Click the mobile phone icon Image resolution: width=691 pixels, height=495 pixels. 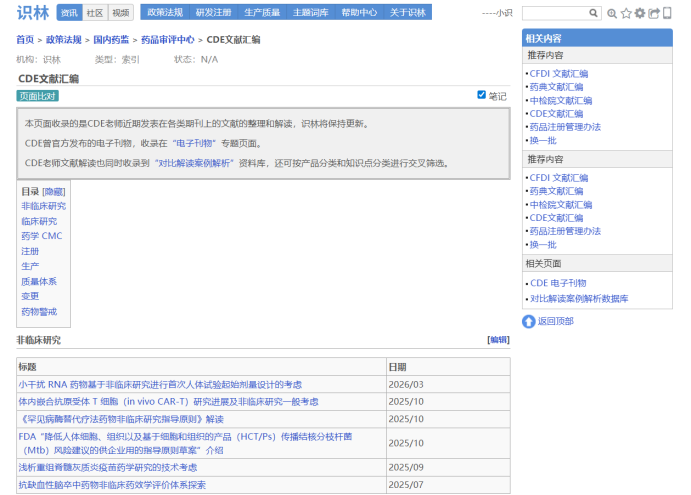(x=666, y=14)
